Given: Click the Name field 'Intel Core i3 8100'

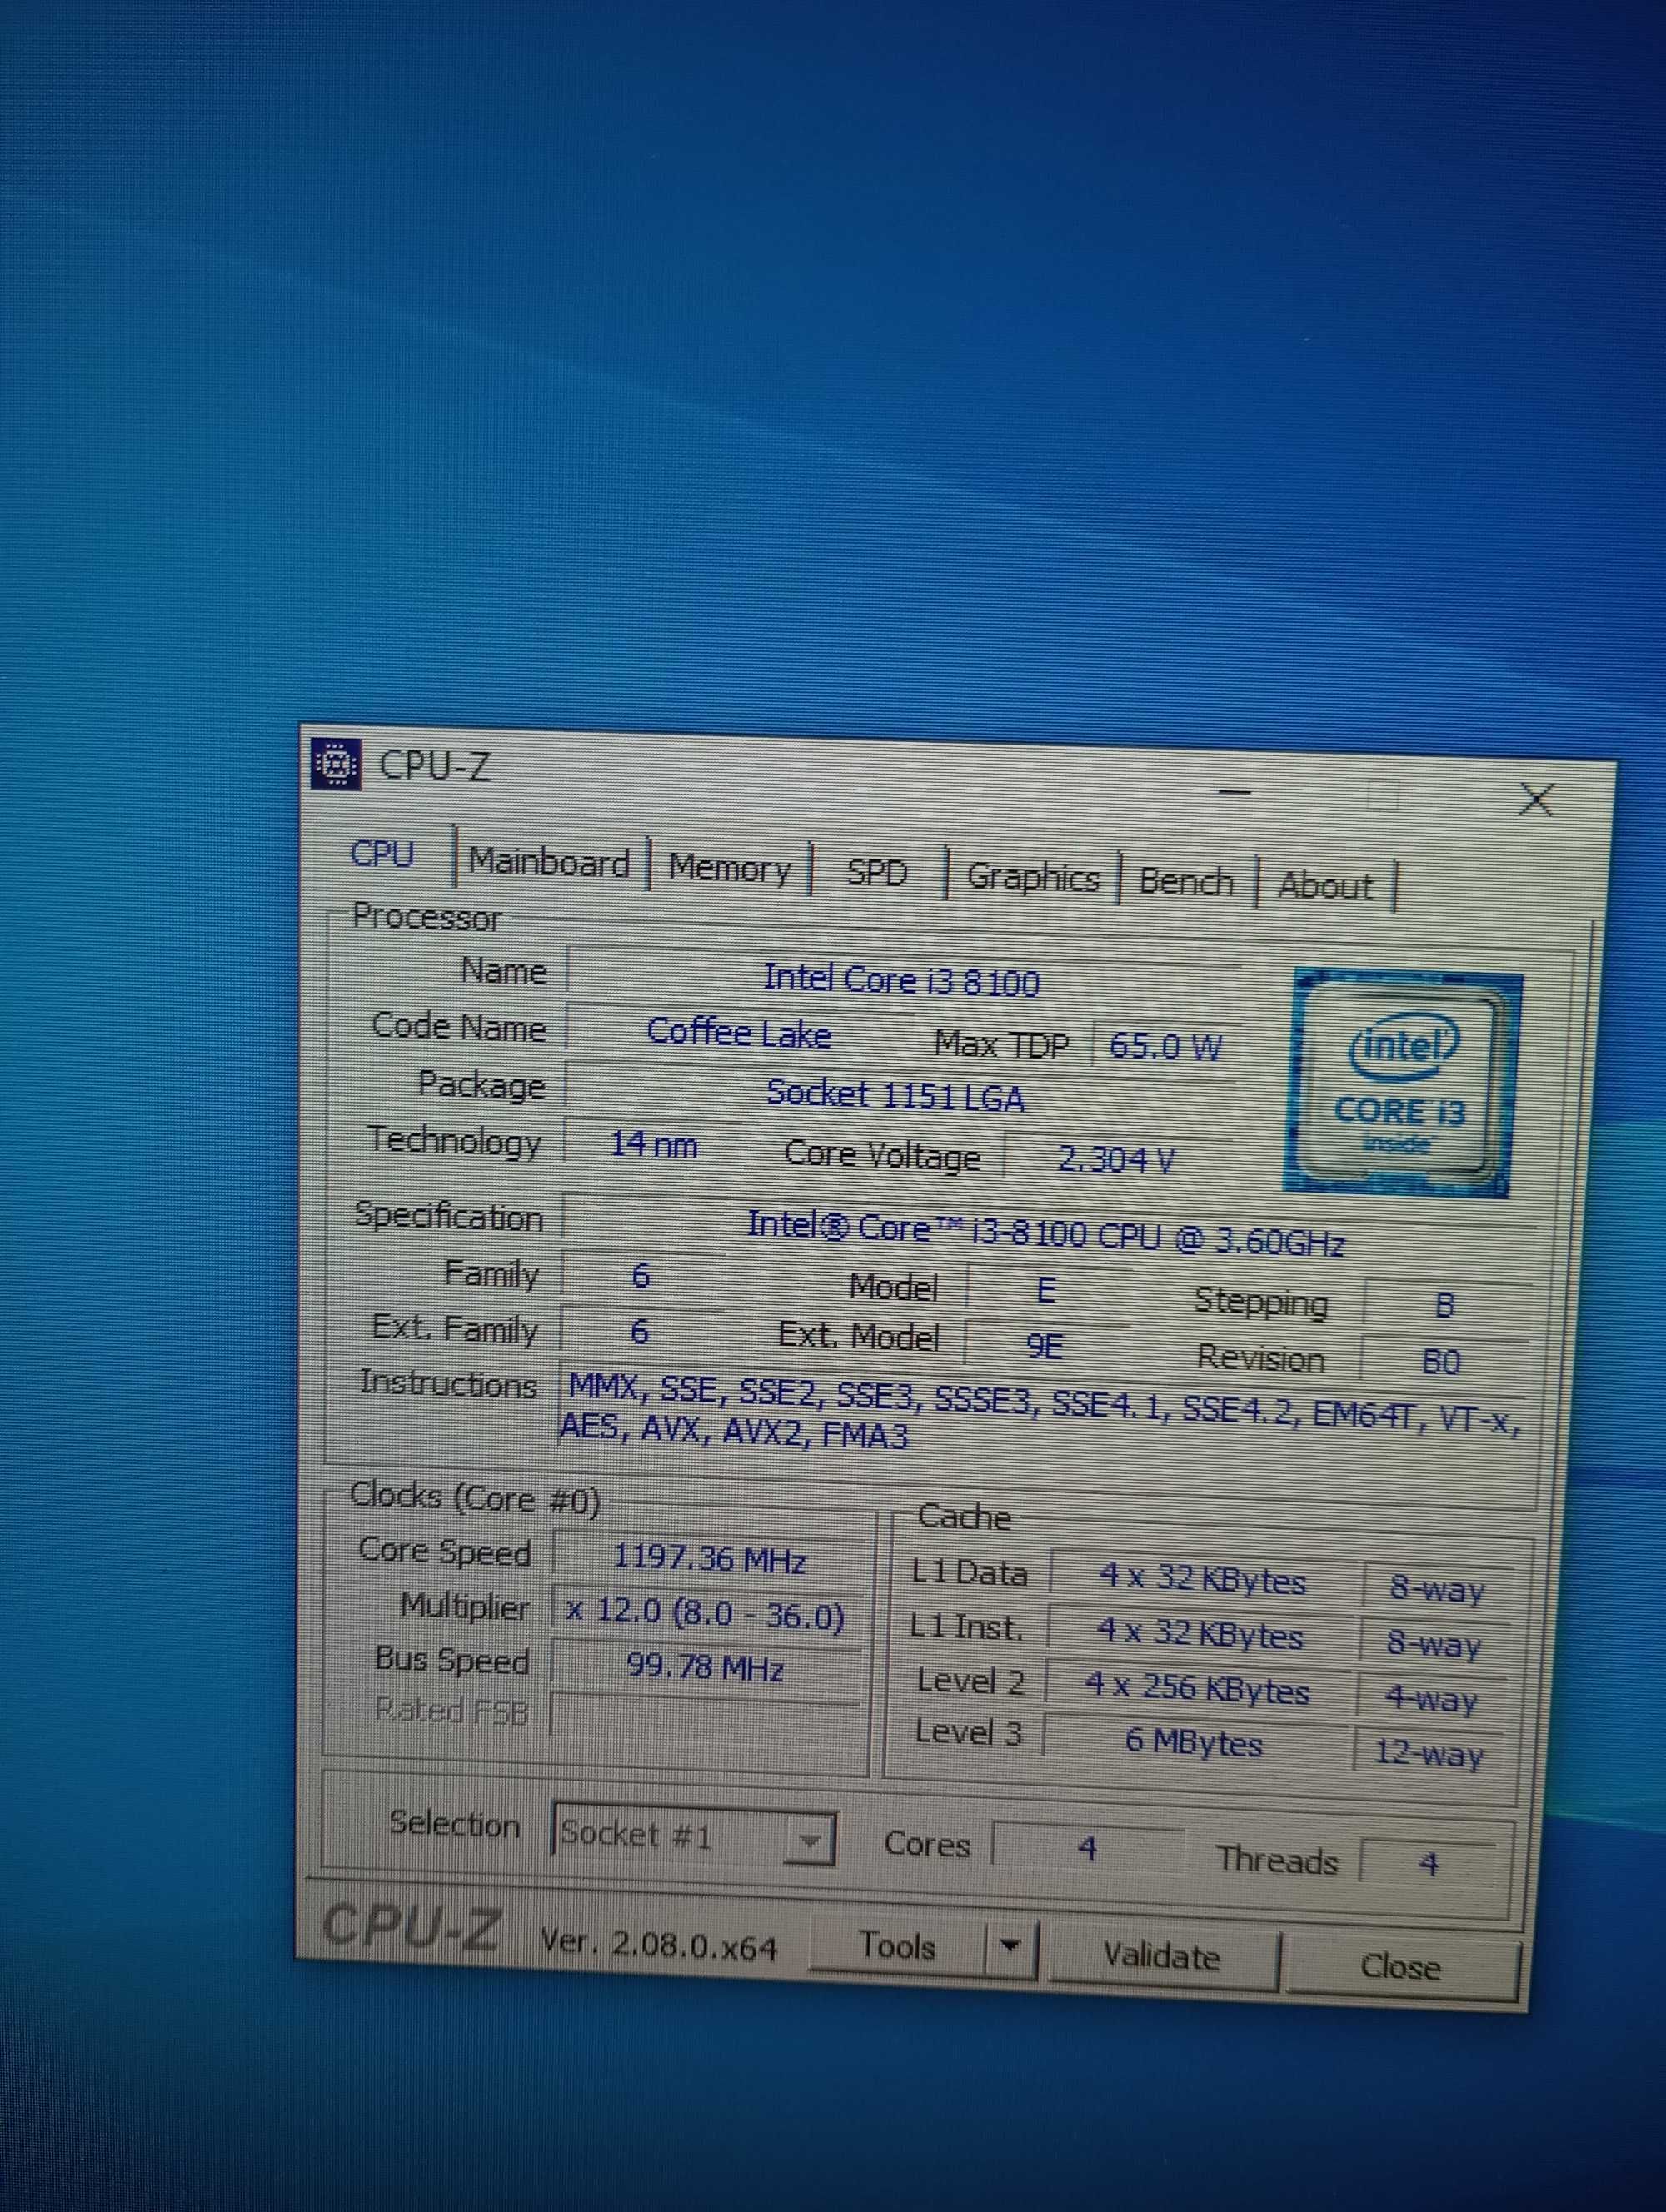Looking at the screenshot, I should (x=901, y=980).
